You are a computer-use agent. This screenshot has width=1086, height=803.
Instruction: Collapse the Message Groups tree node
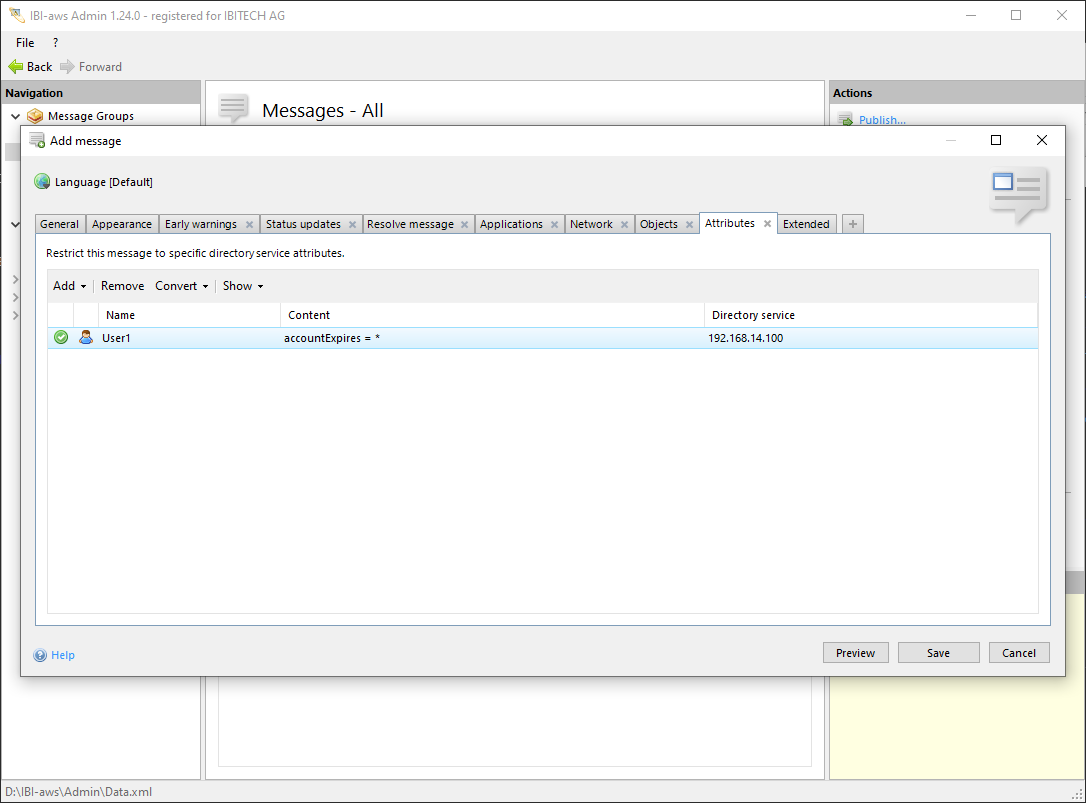pyautogui.click(x=15, y=116)
